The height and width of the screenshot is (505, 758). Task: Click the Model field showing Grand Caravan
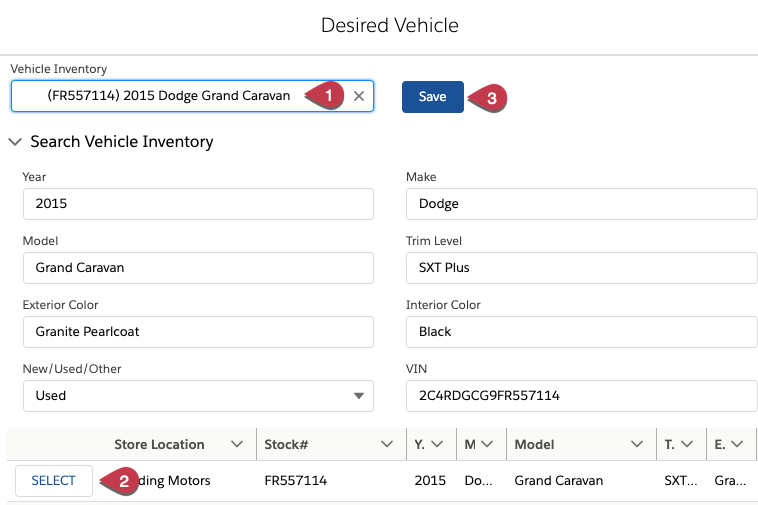(x=198, y=268)
